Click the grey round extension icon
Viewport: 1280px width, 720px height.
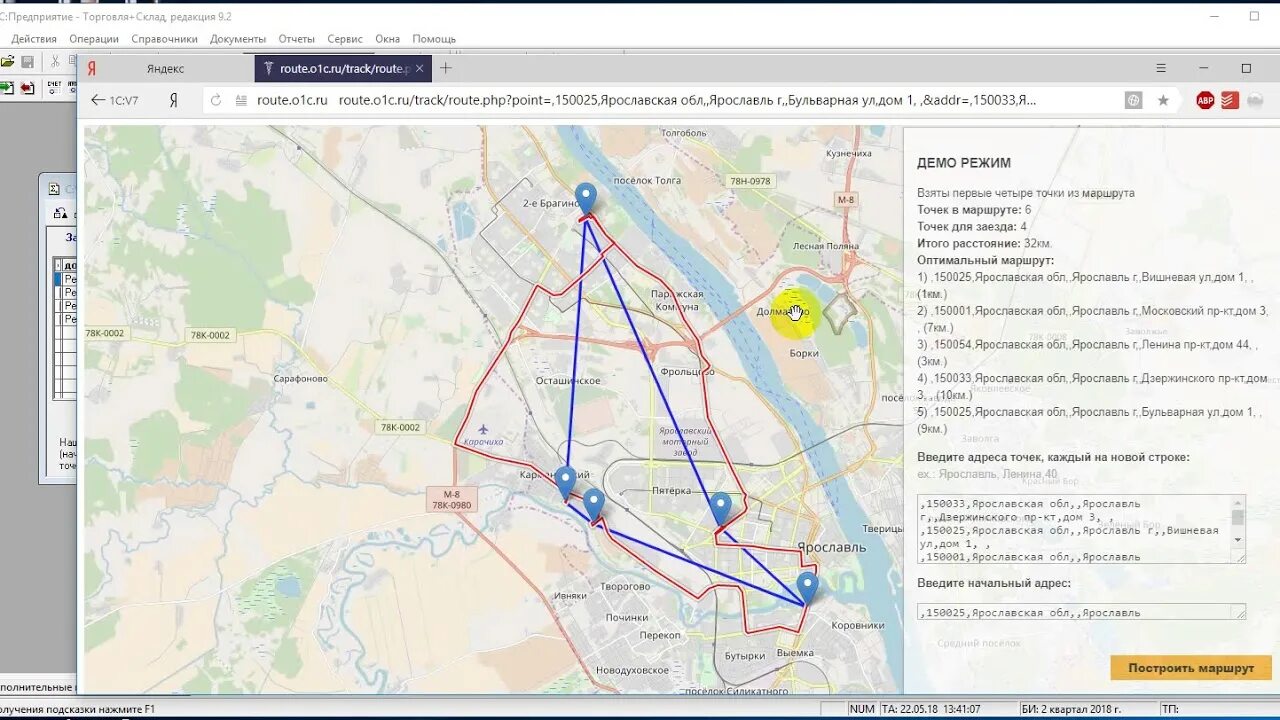pyautogui.click(x=1254, y=100)
